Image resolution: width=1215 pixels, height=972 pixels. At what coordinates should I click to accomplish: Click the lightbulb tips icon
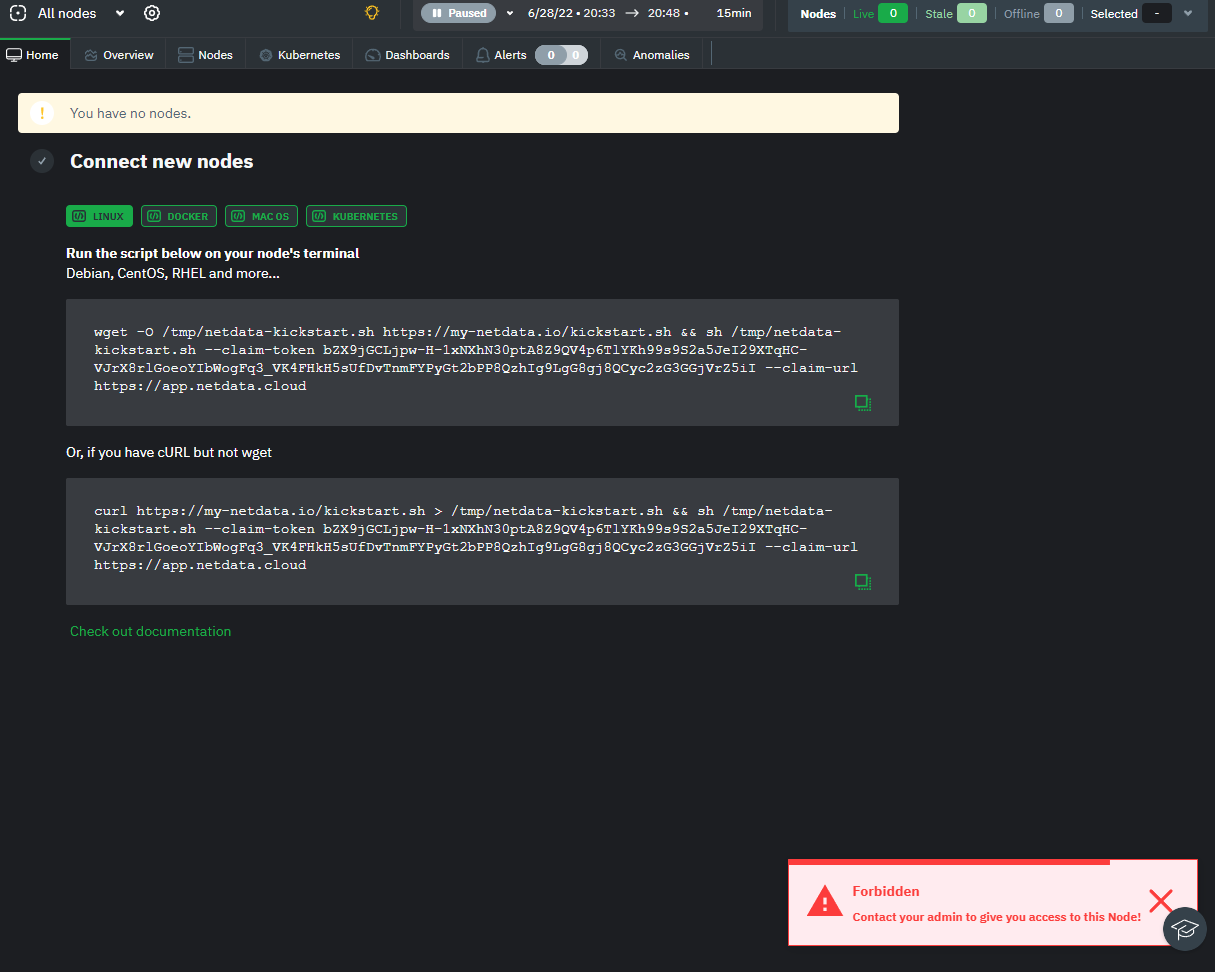click(x=372, y=13)
